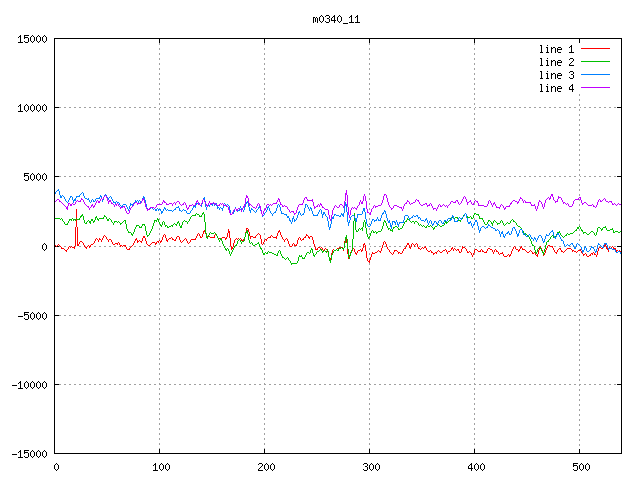Click the -10000 y-axis tick label

pyautogui.click(x=29, y=384)
